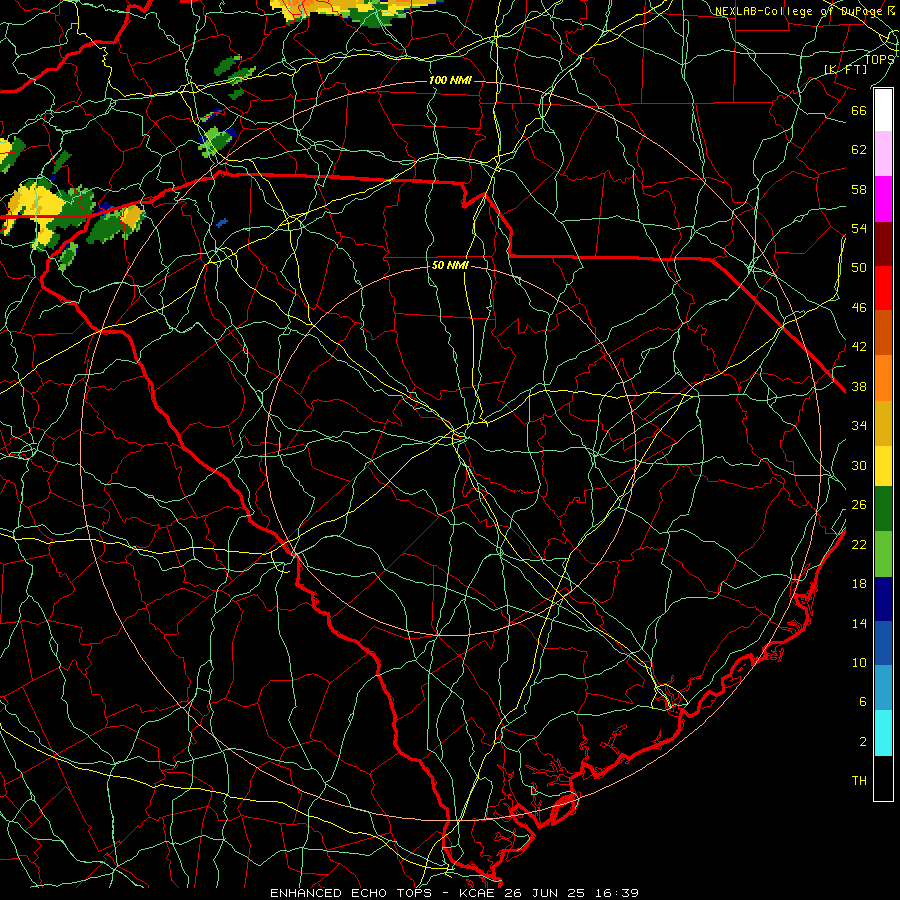Screen dimensions: 900x900
Task: Click the '10' legend value
Action: pos(859,663)
